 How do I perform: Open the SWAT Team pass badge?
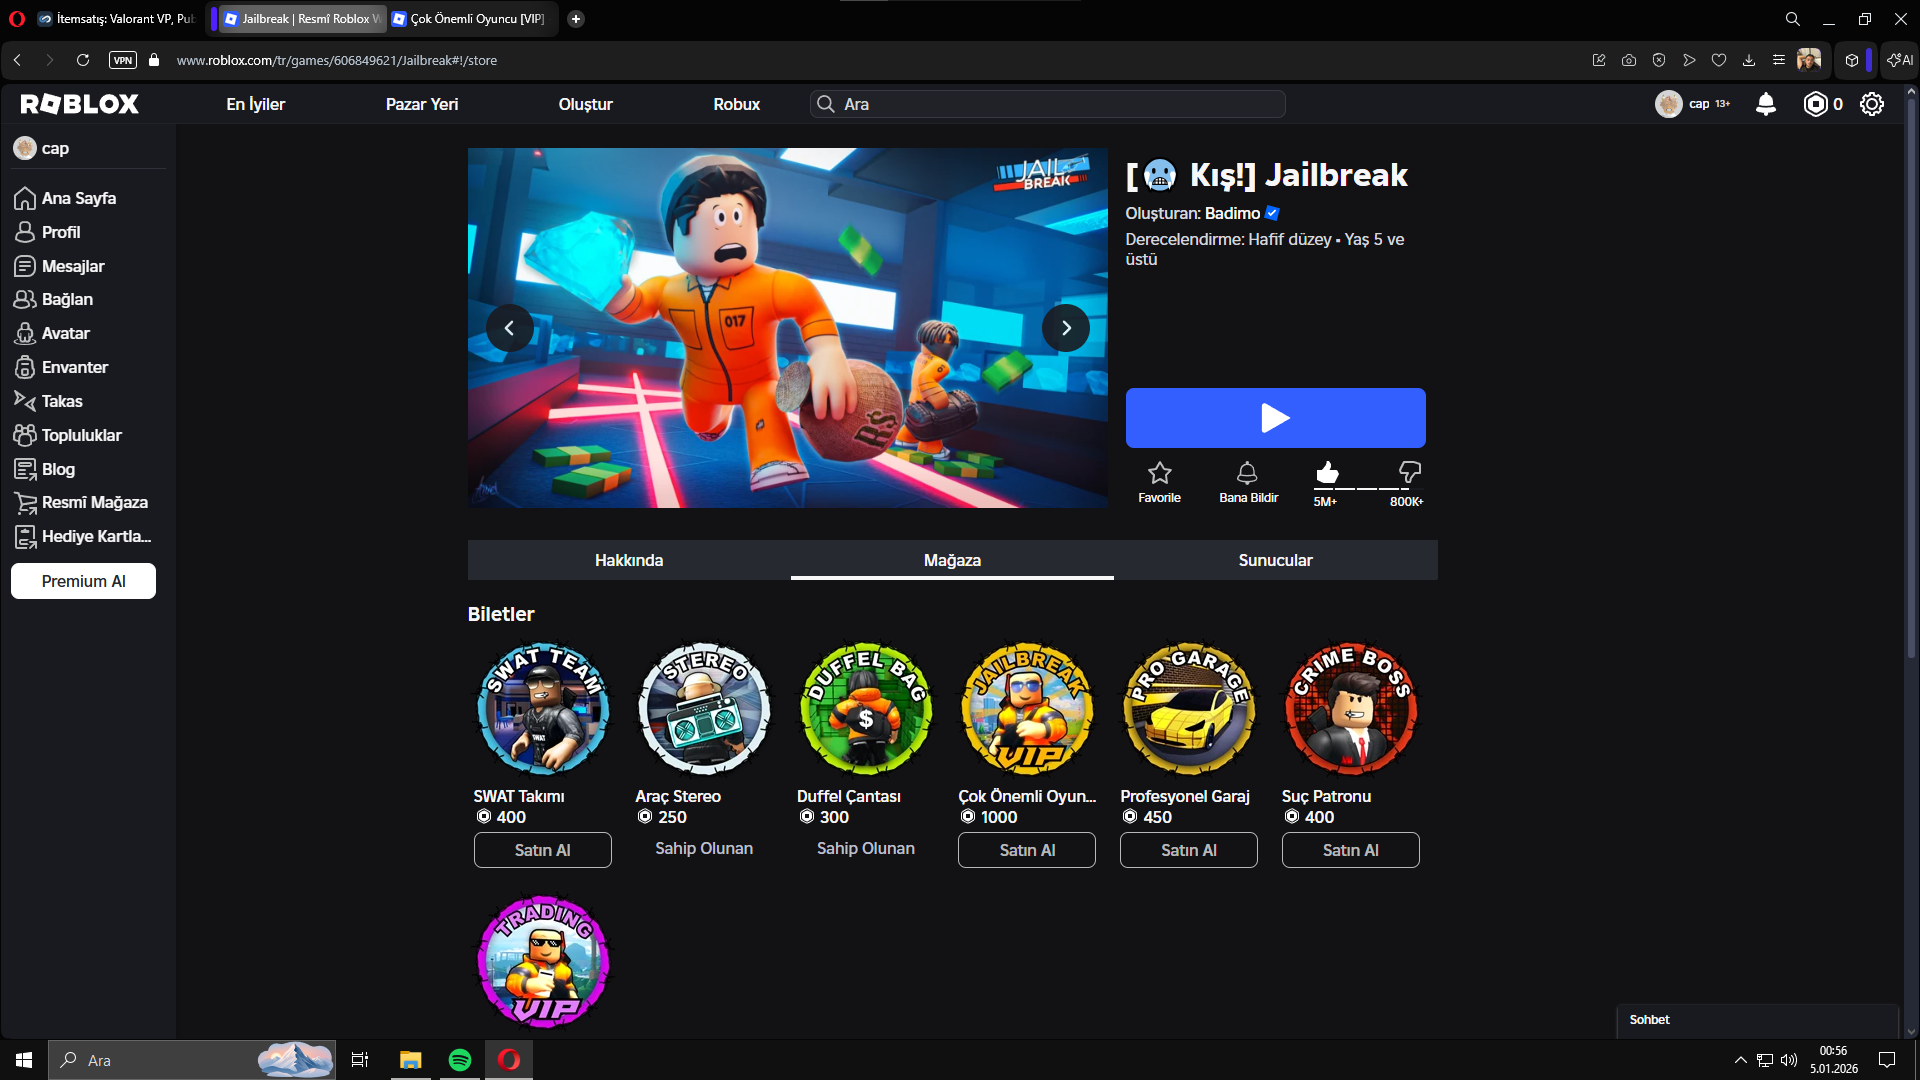pyautogui.click(x=543, y=709)
